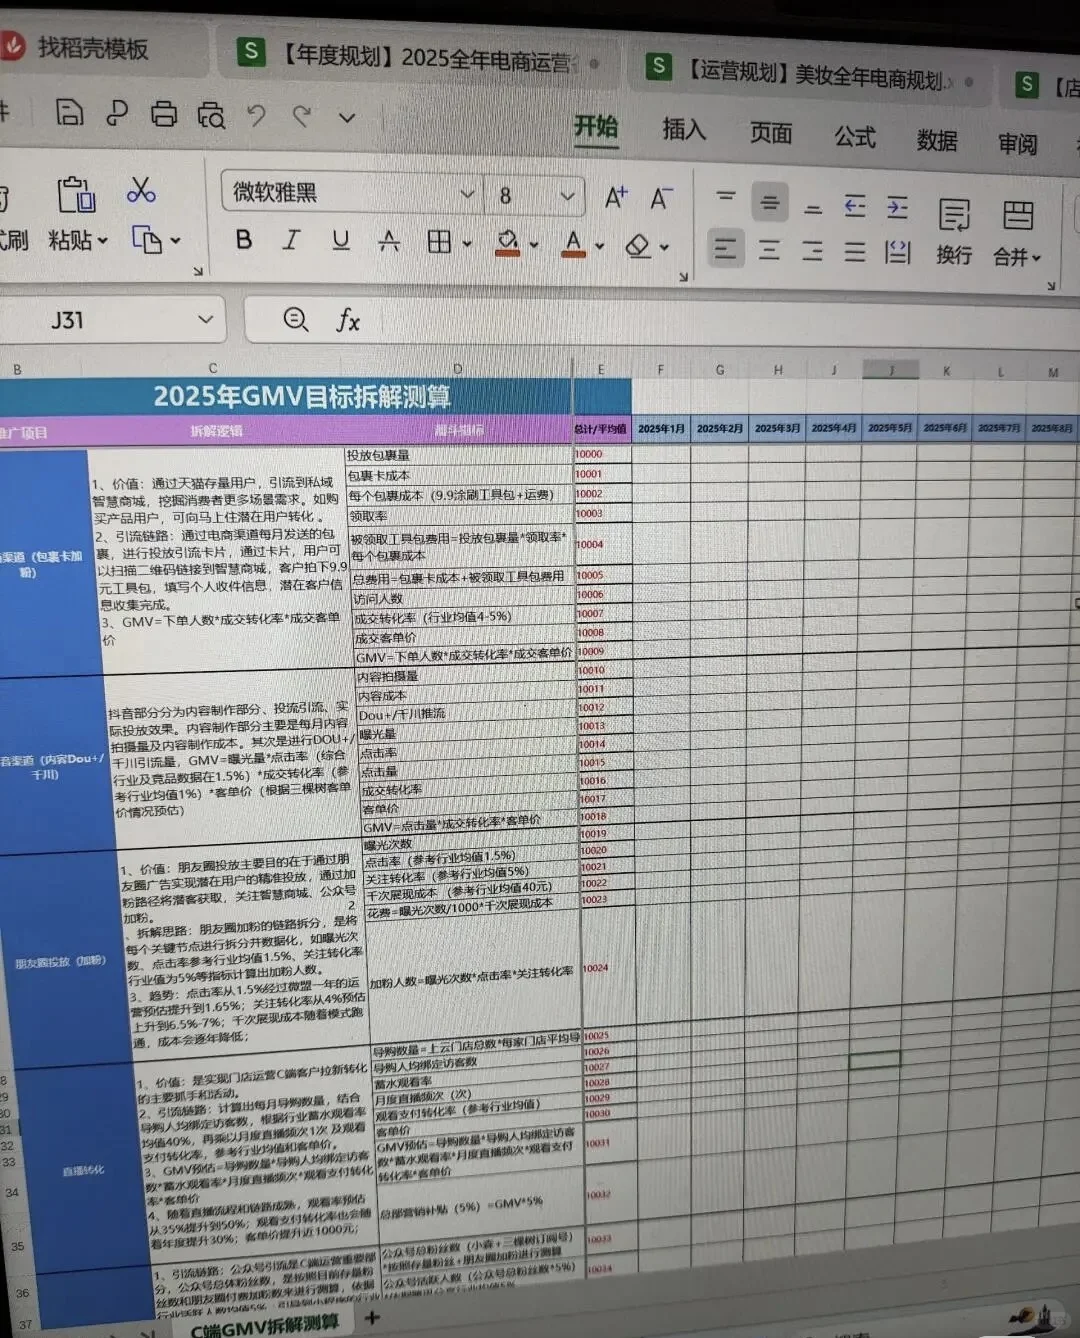The width and height of the screenshot is (1080, 1338).
Task: Expand the Borders dropdown arrow
Action: click(466, 243)
